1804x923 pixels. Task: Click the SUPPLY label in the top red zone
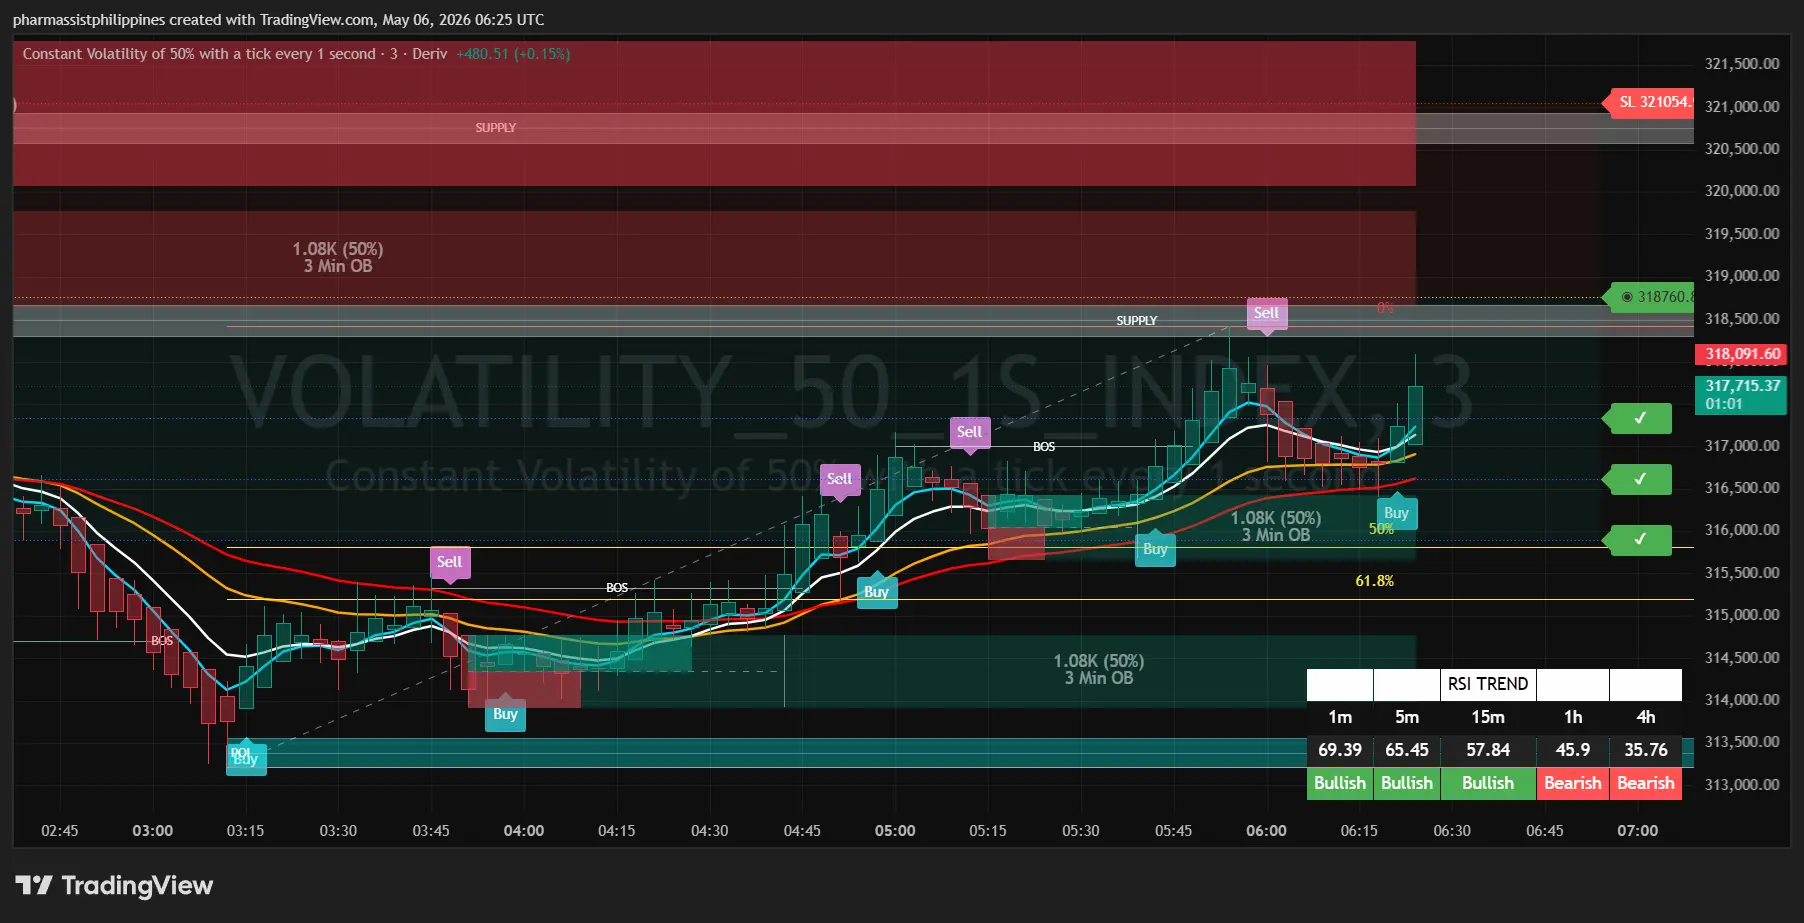(x=496, y=128)
